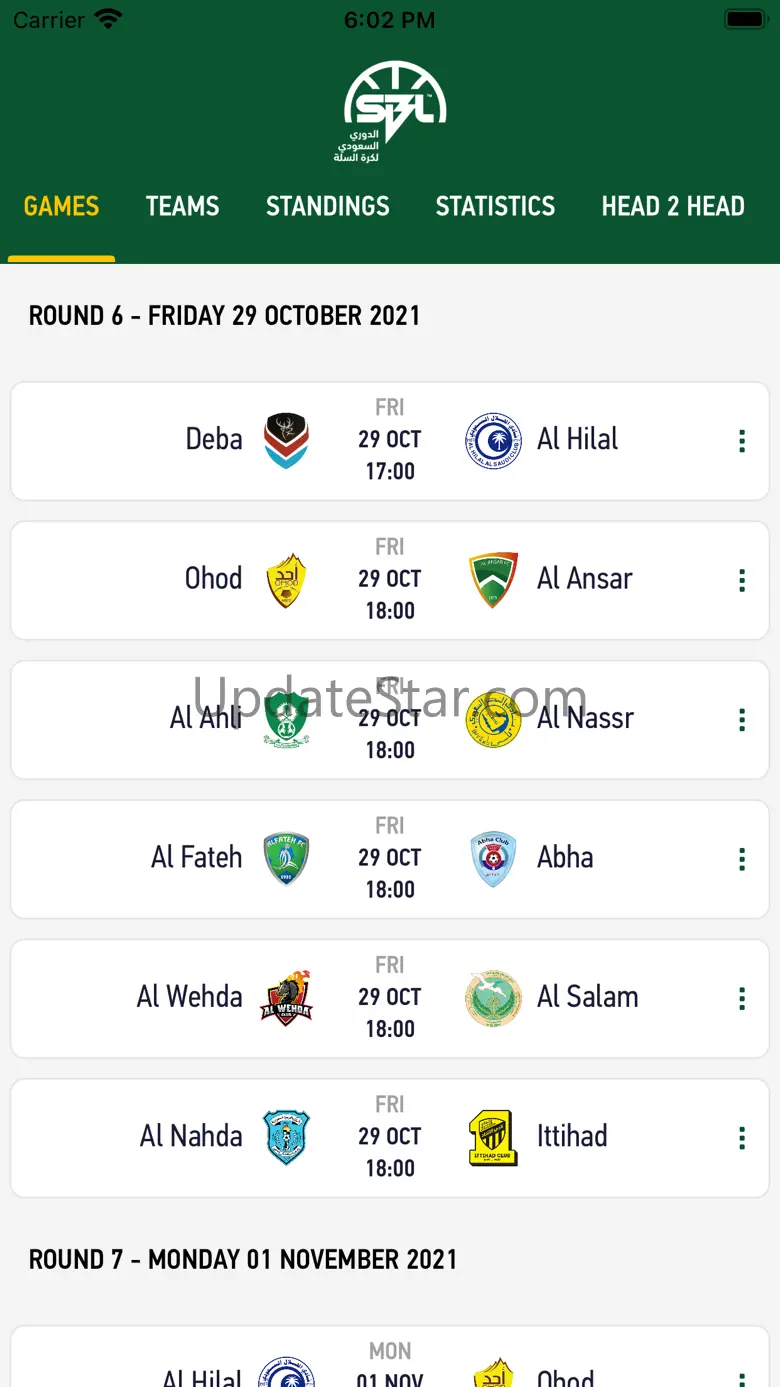Open the Standings tab
The width and height of the screenshot is (780, 1387).
327,207
